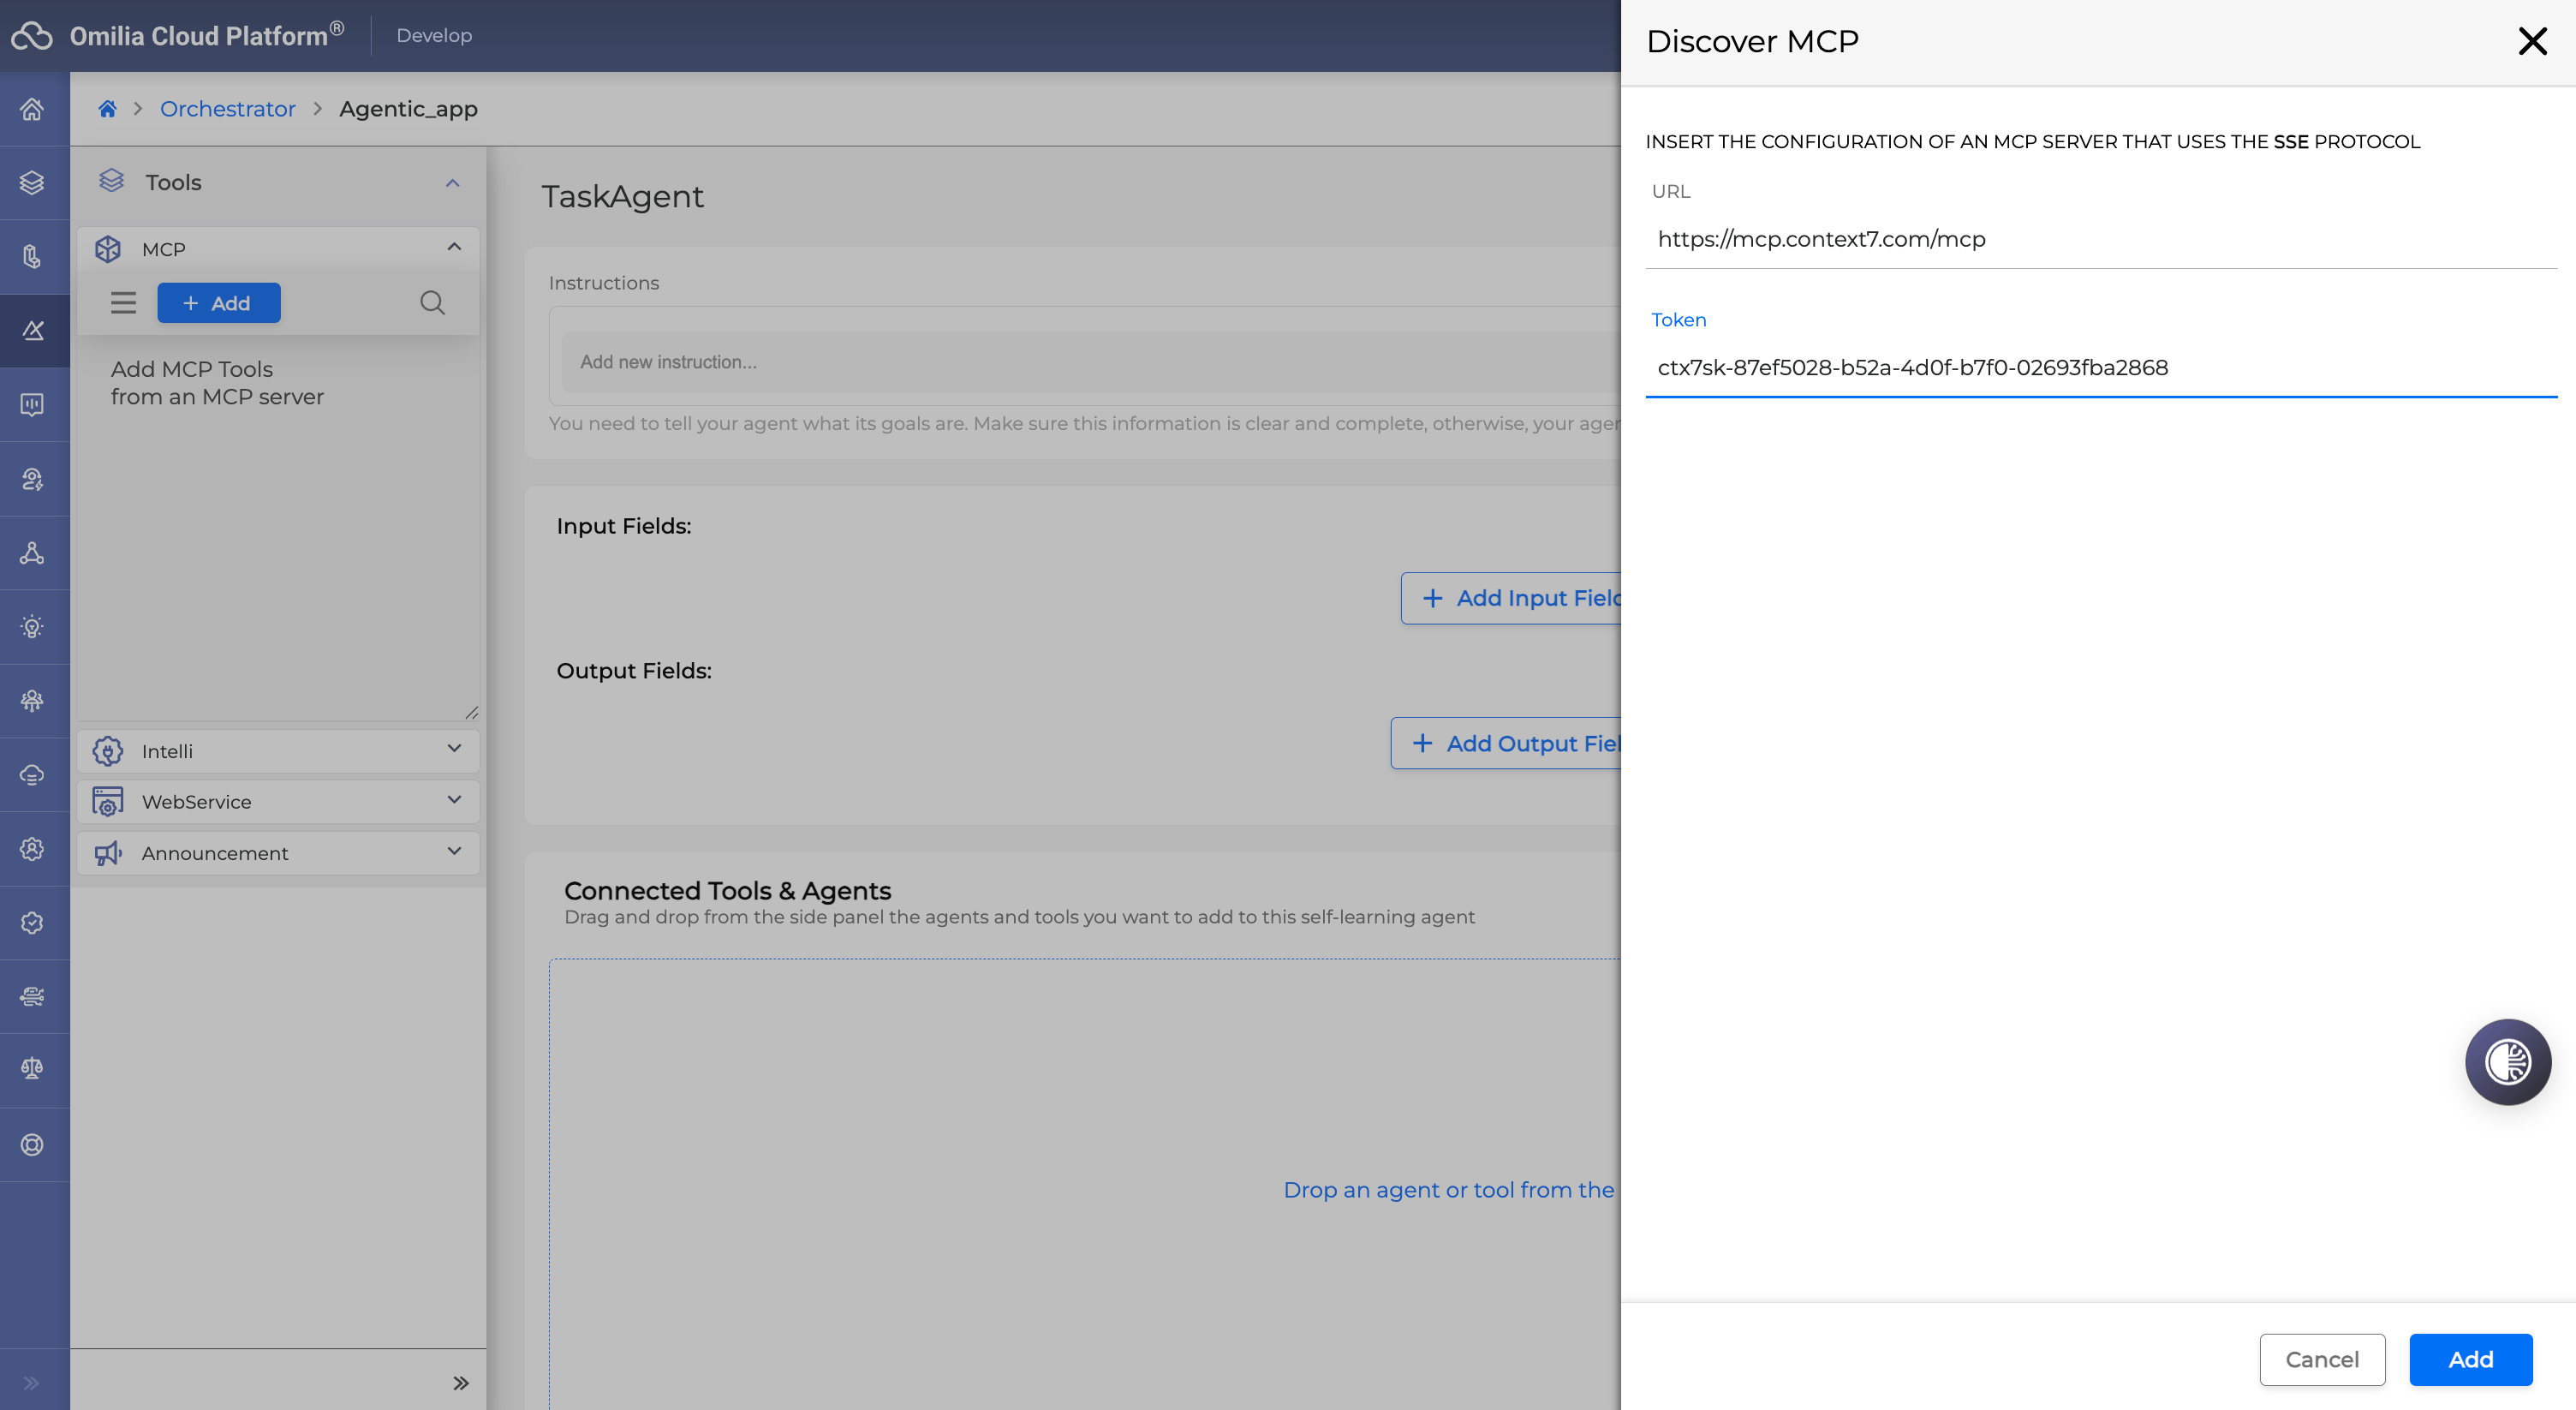Click the blue Add button in dialog

pyautogui.click(x=2470, y=1359)
